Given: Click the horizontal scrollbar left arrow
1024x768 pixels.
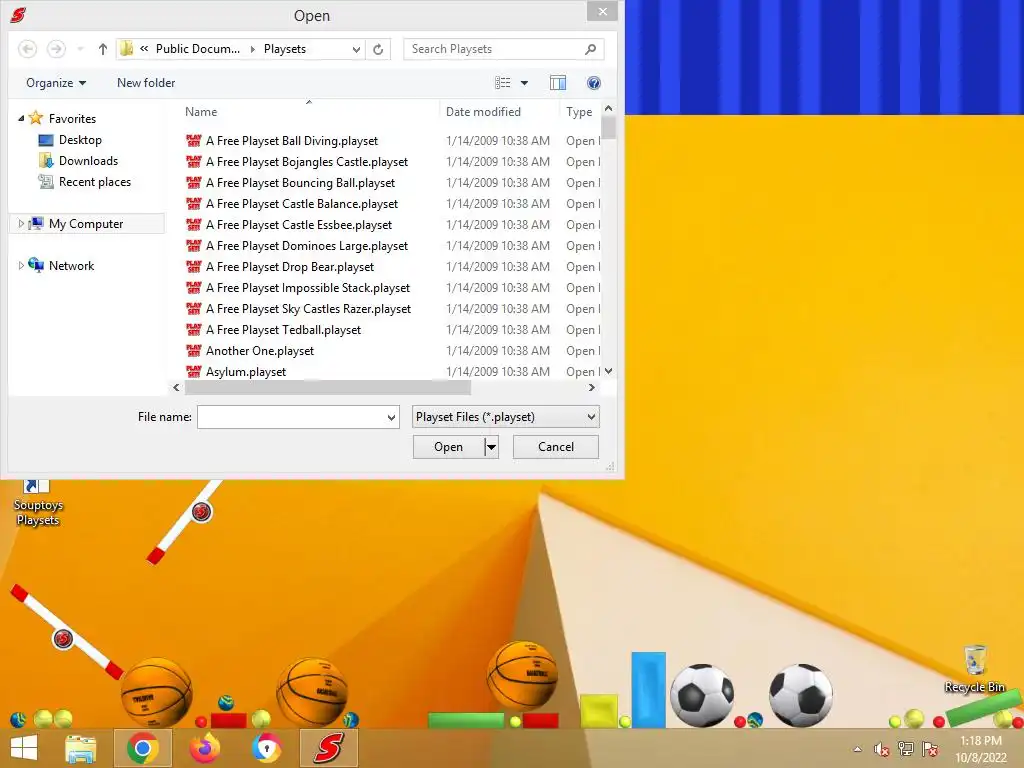Looking at the screenshot, I should (176, 387).
